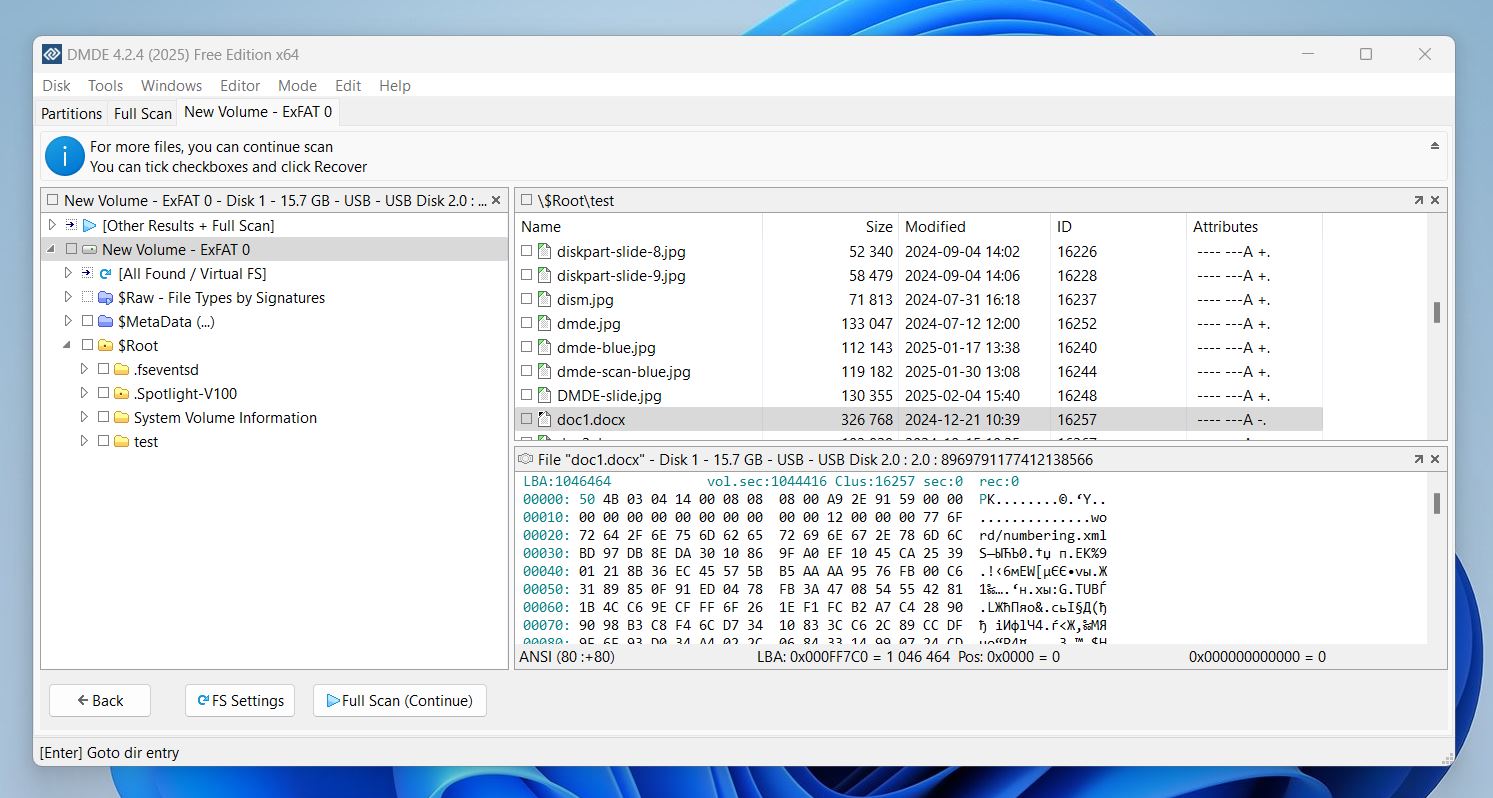Tick the \$Root\test header checkbox
Viewport: 1493px width, 798px height.
(x=527, y=201)
